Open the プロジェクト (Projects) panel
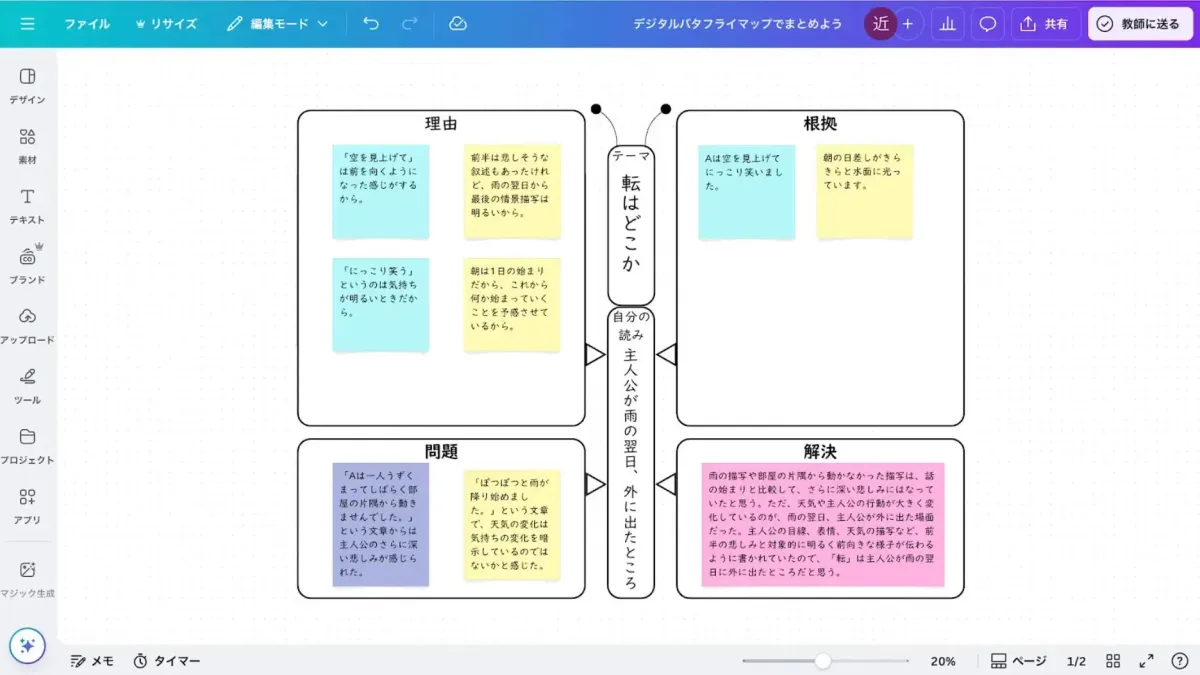This screenshot has width=1200, height=675. [x=27, y=446]
